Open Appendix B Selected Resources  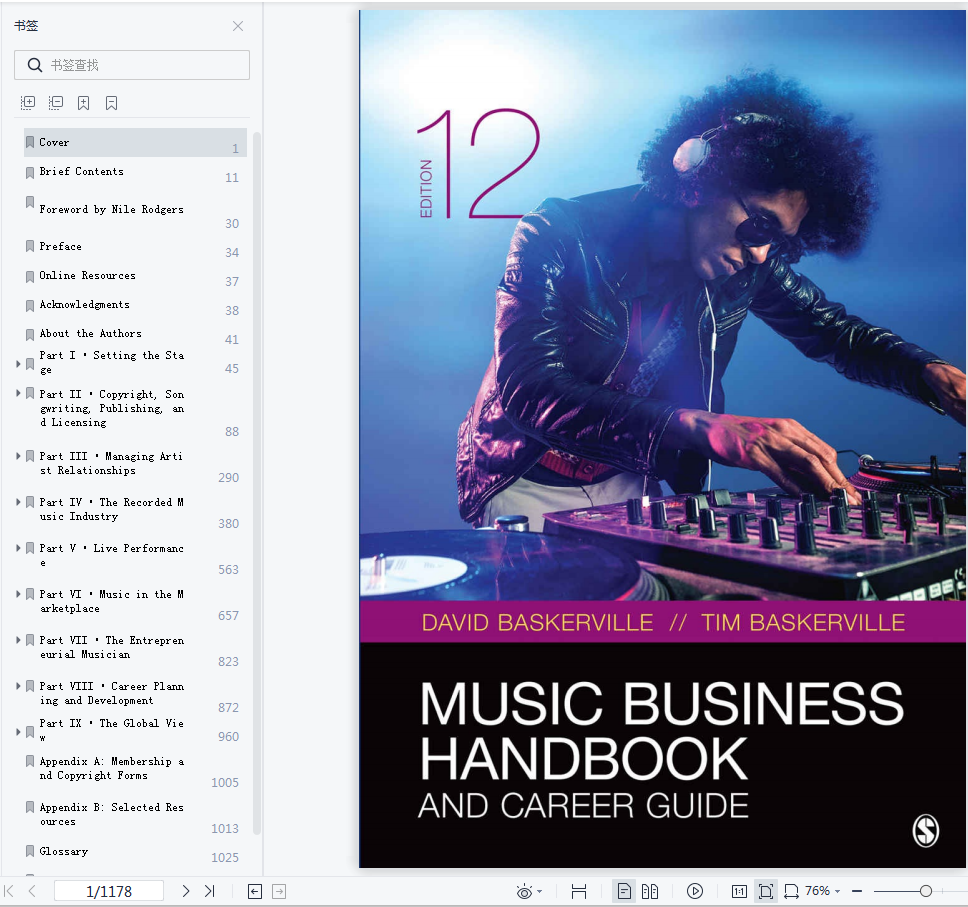pos(112,814)
